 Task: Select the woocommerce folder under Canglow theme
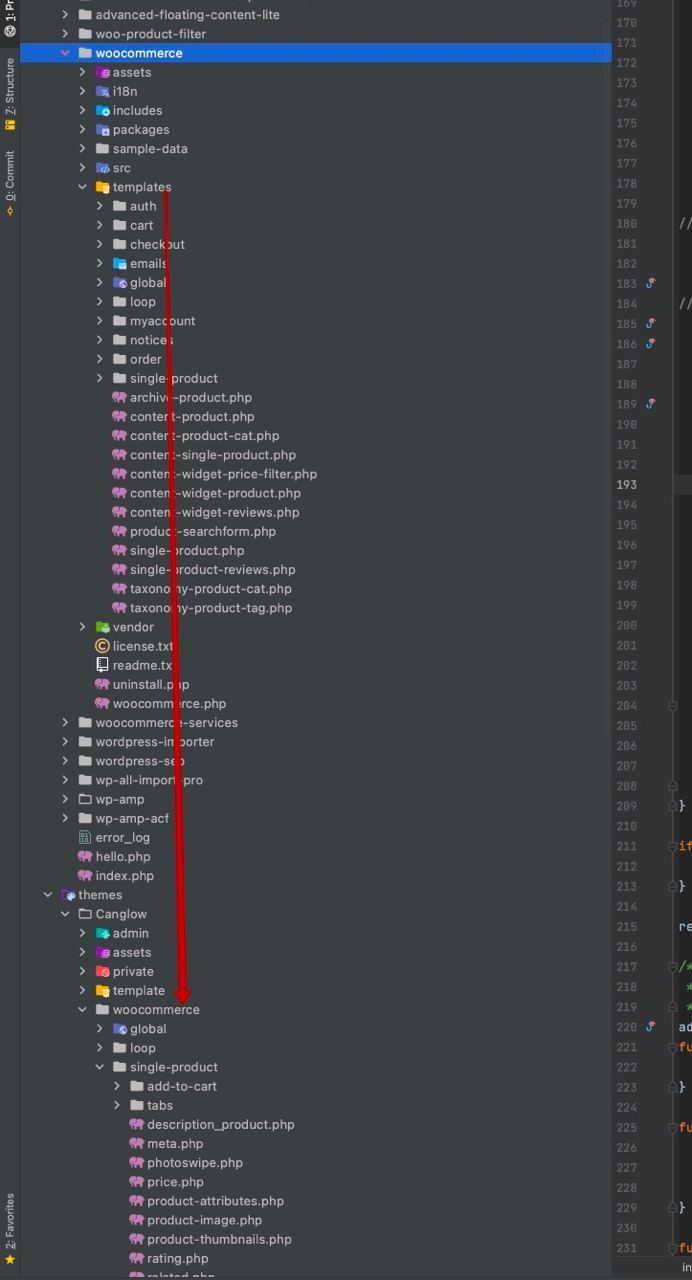pyautogui.click(x=156, y=1010)
